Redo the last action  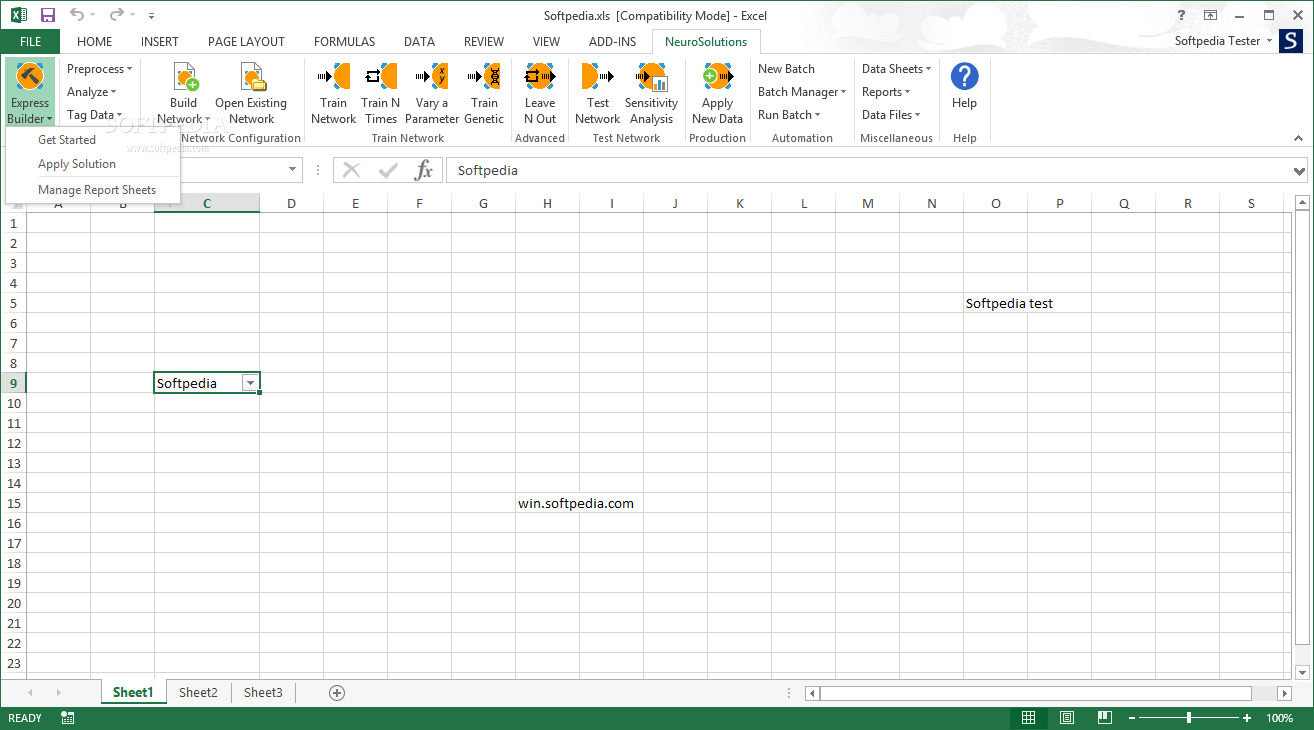117,15
